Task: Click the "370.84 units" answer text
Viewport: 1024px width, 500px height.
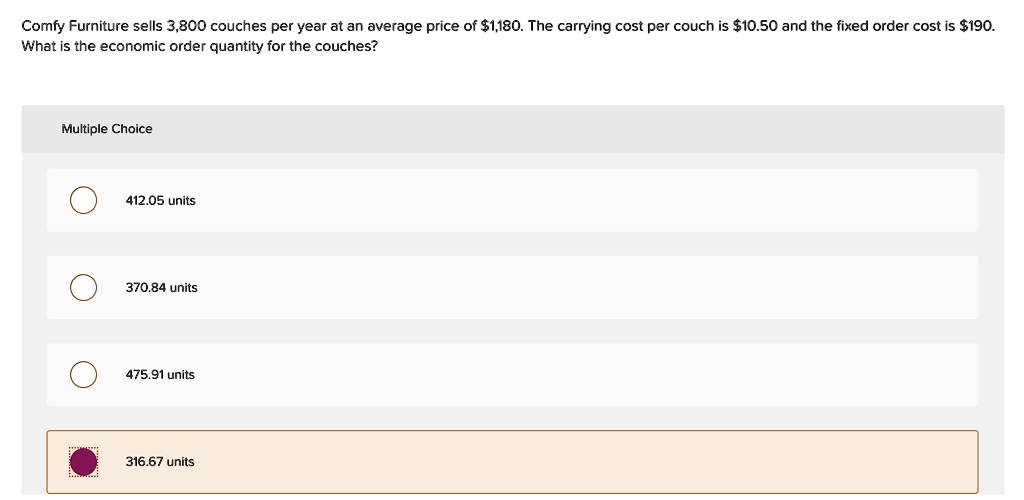Action: point(161,287)
